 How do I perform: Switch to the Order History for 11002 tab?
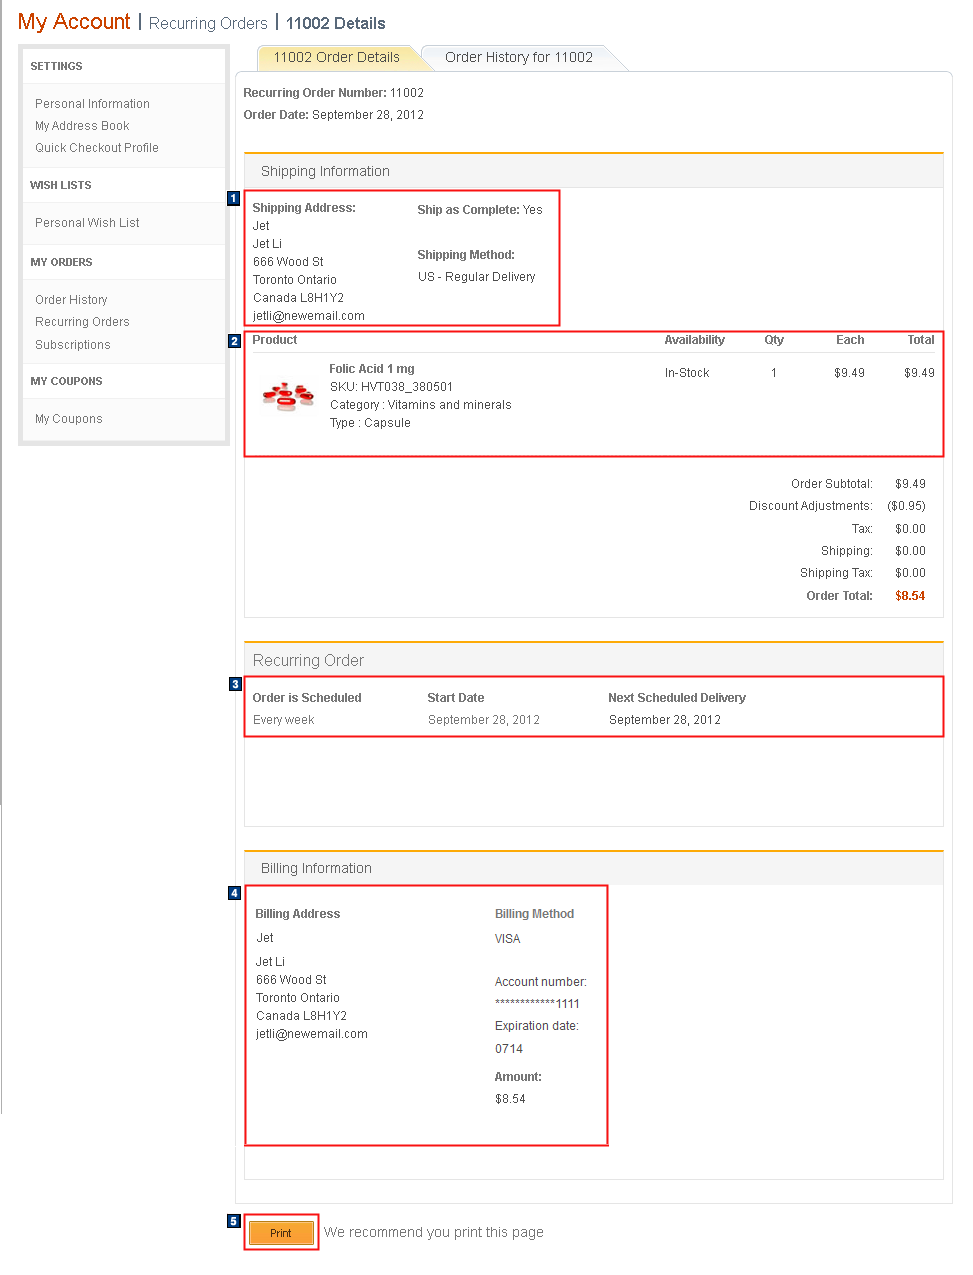[x=518, y=57]
